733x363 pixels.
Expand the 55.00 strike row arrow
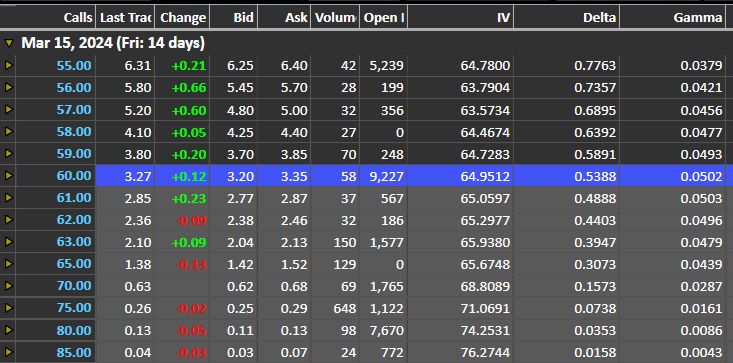(x=8, y=65)
